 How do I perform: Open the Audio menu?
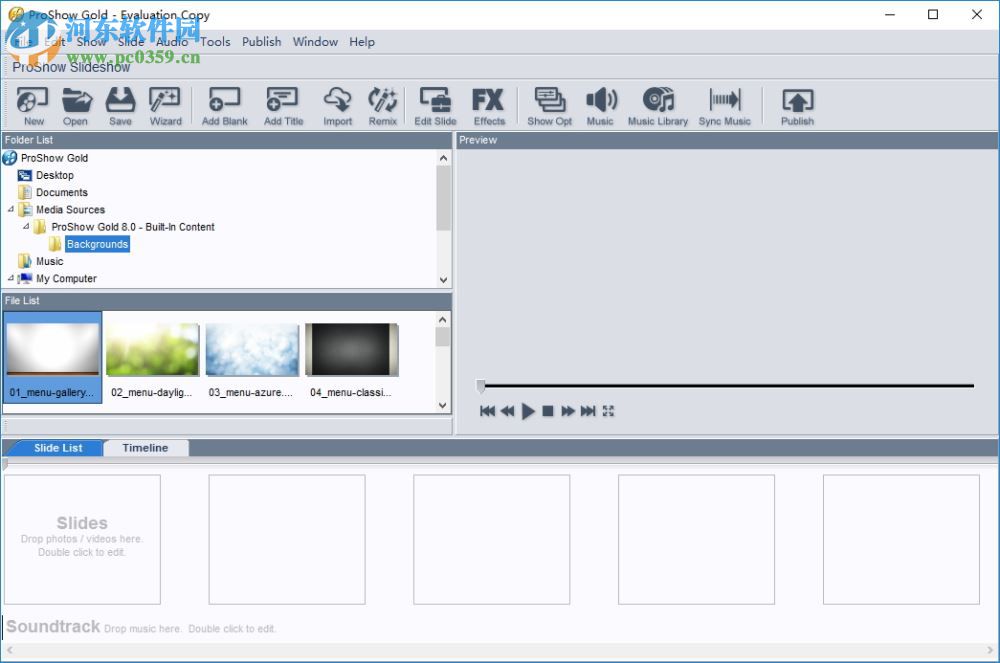tap(171, 42)
